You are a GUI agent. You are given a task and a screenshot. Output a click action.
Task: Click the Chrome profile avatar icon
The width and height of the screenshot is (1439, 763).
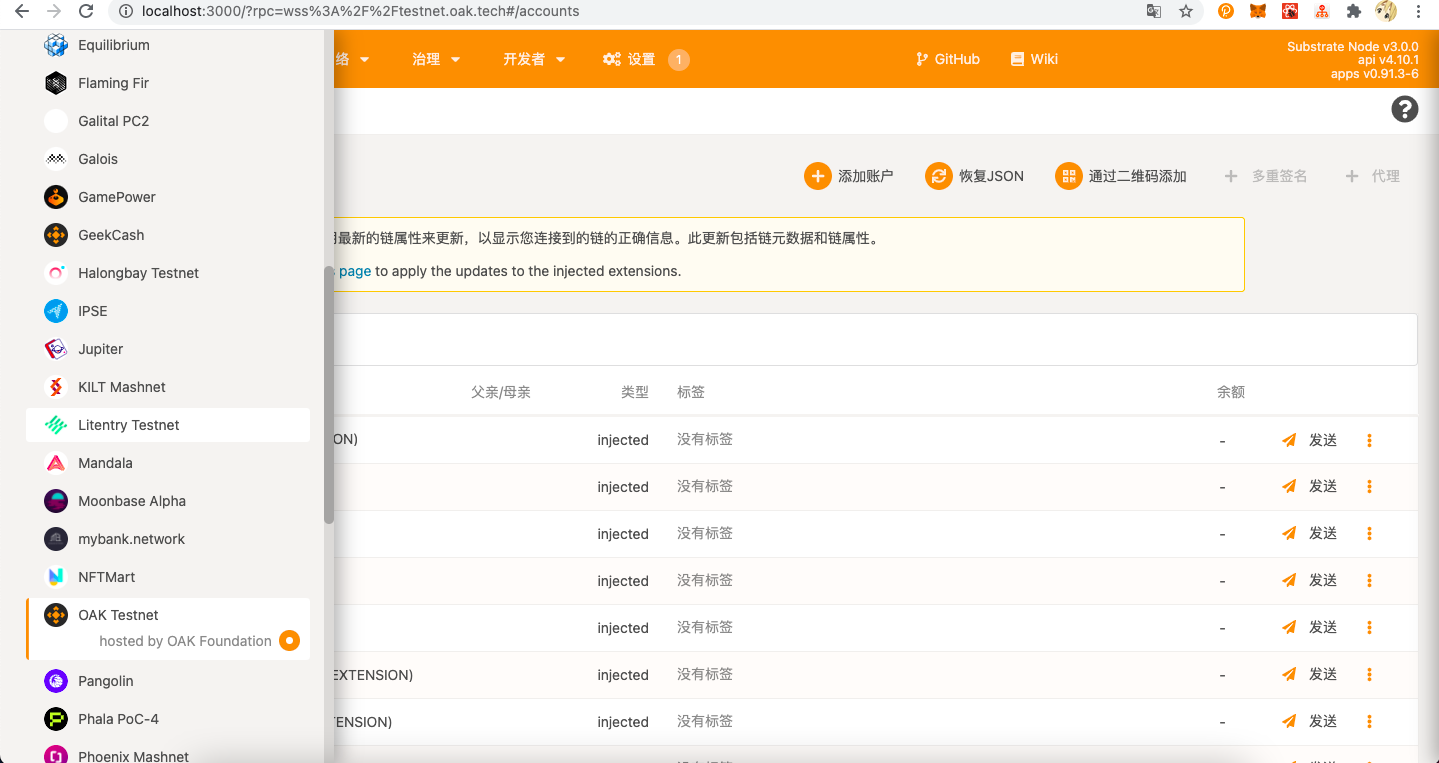point(1386,11)
